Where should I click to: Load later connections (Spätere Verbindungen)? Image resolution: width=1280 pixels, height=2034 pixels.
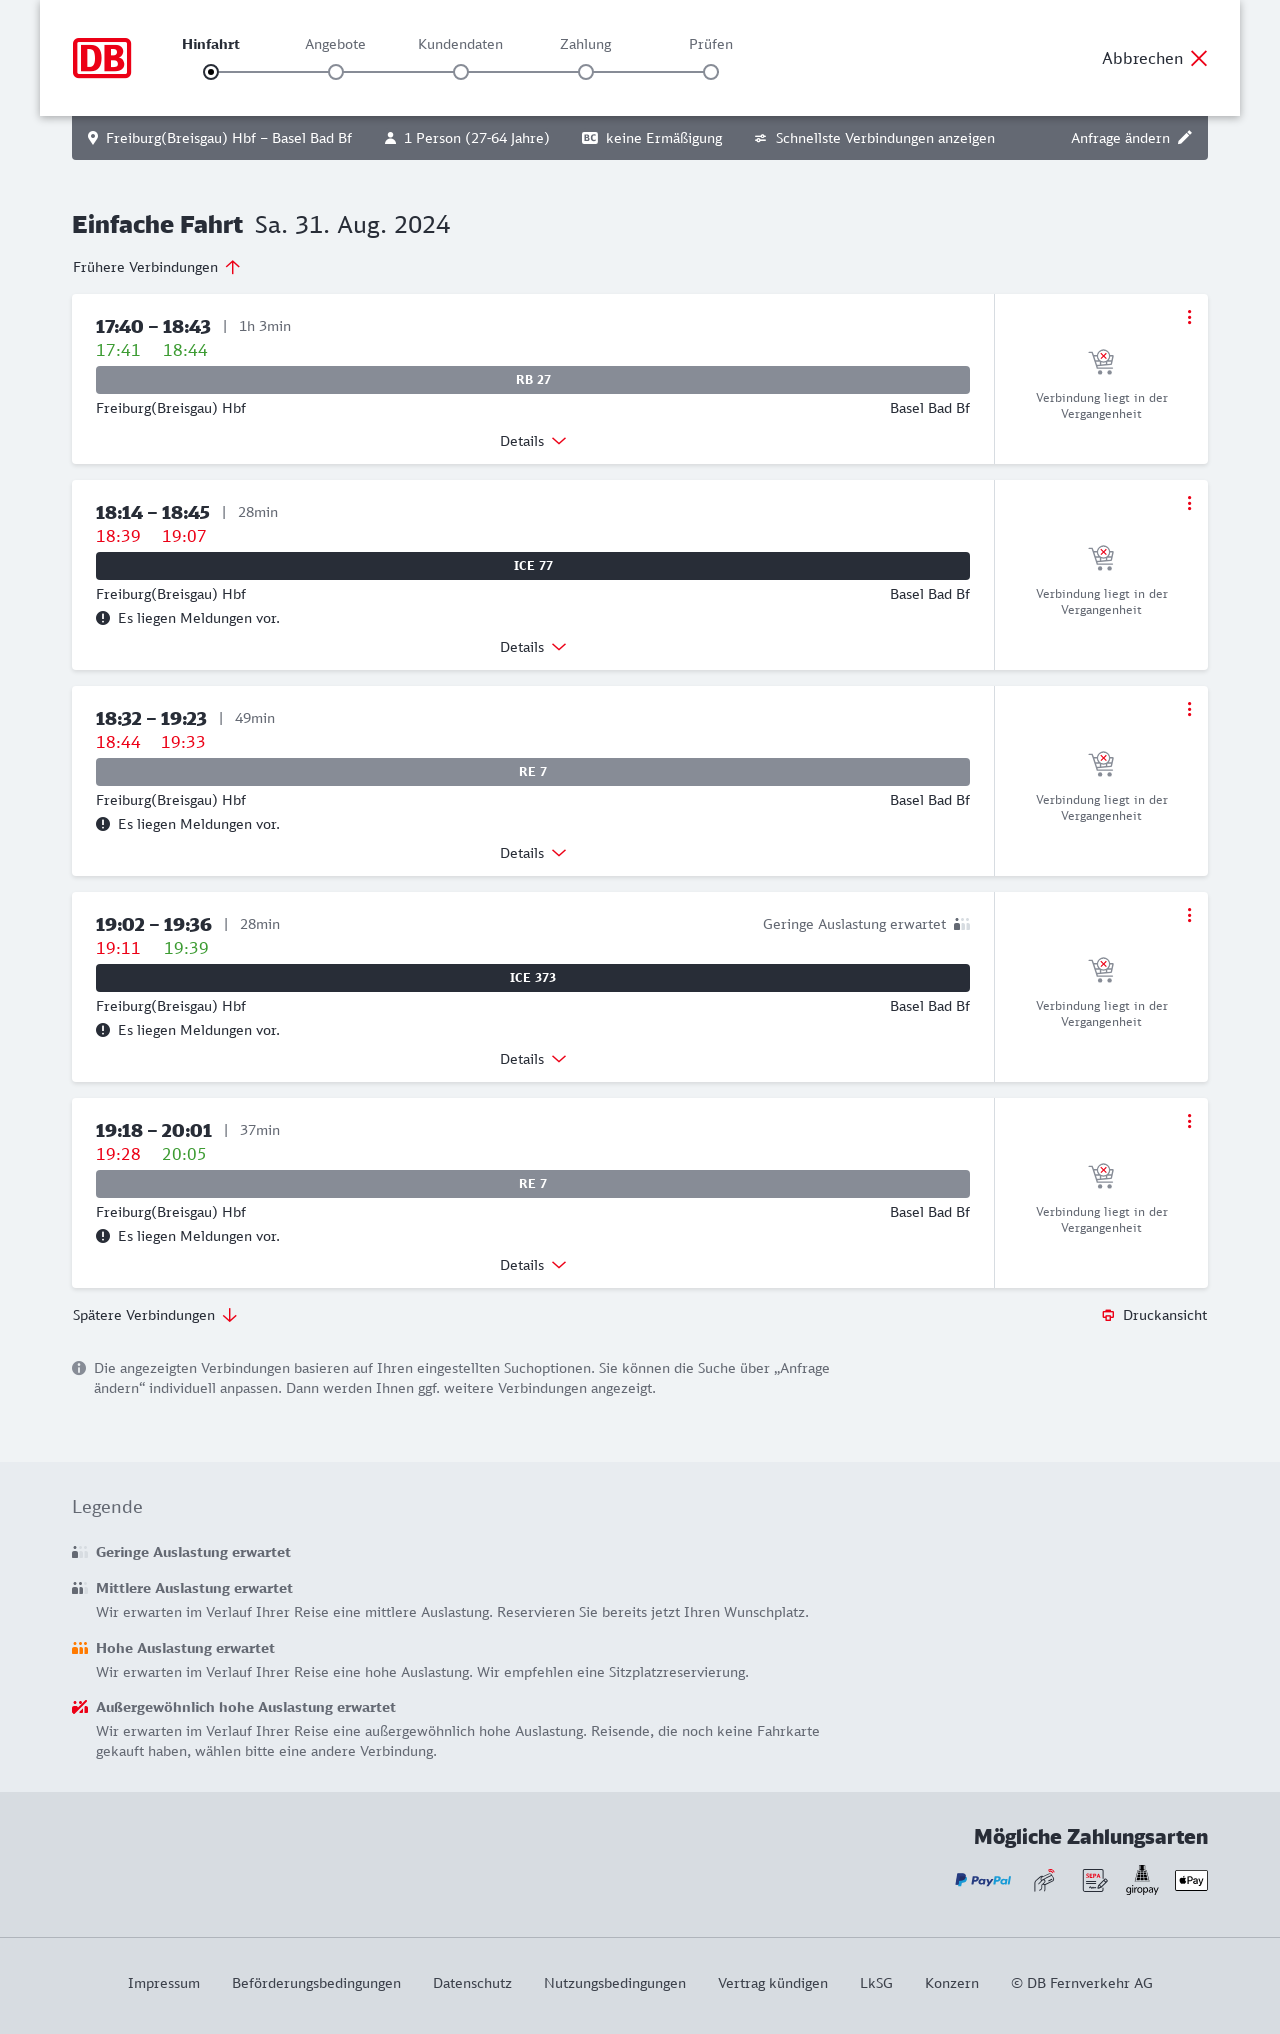click(154, 1315)
